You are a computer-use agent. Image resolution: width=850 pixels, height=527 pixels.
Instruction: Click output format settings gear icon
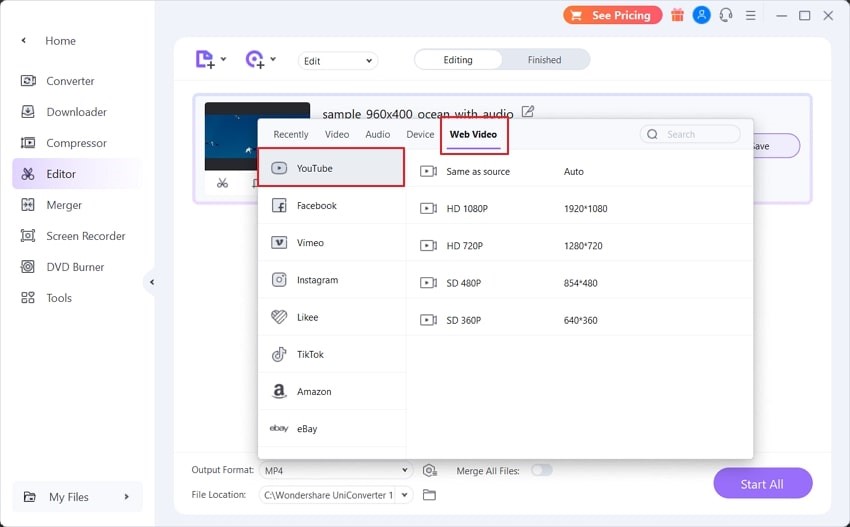(430, 470)
